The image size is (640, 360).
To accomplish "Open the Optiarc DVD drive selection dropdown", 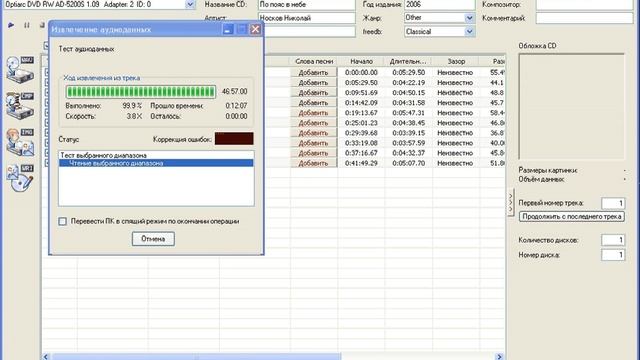I will tap(190, 4).
